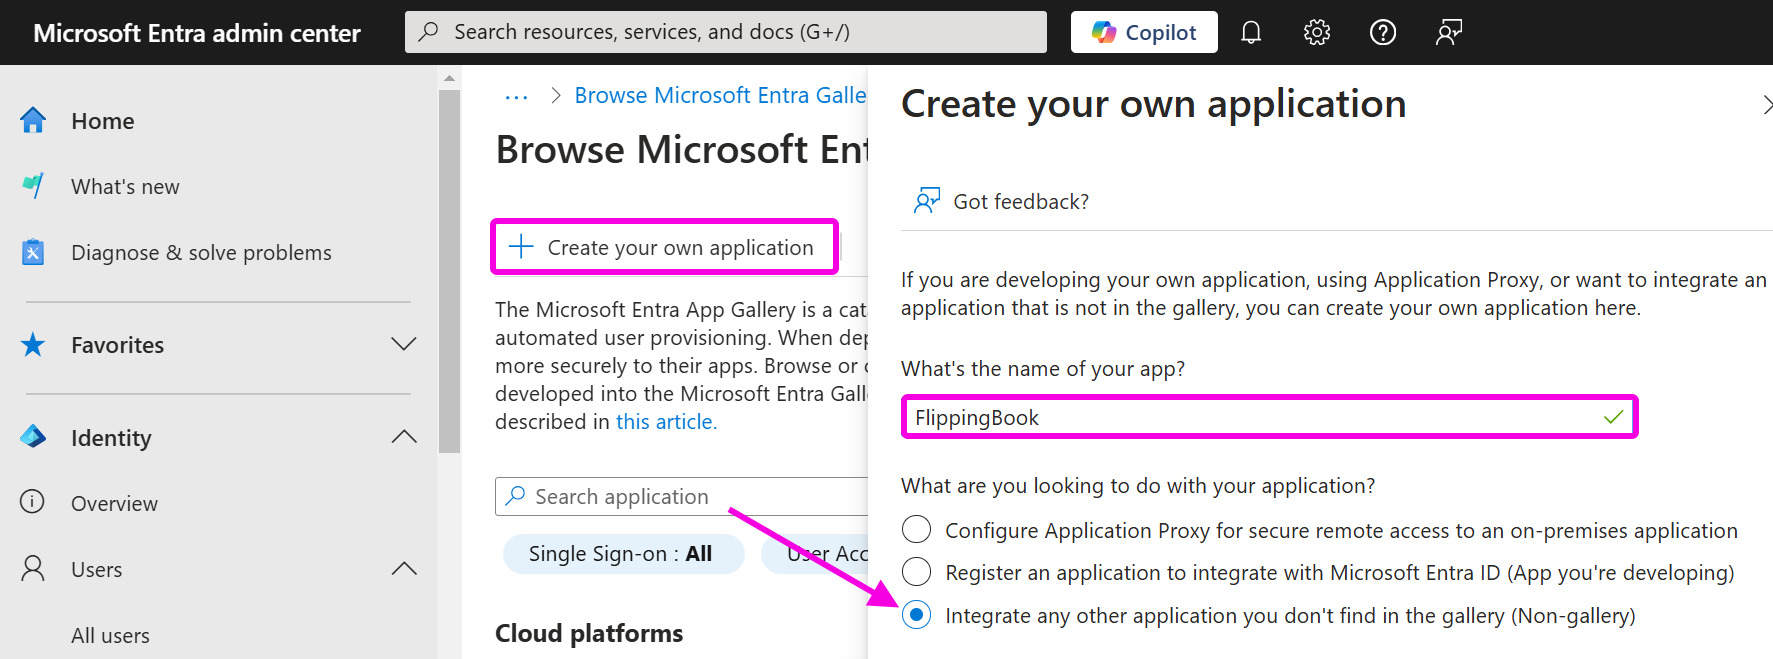Screen dimensions: 1773x659
Task: Click Create your own application button
Action: (665, 247)
